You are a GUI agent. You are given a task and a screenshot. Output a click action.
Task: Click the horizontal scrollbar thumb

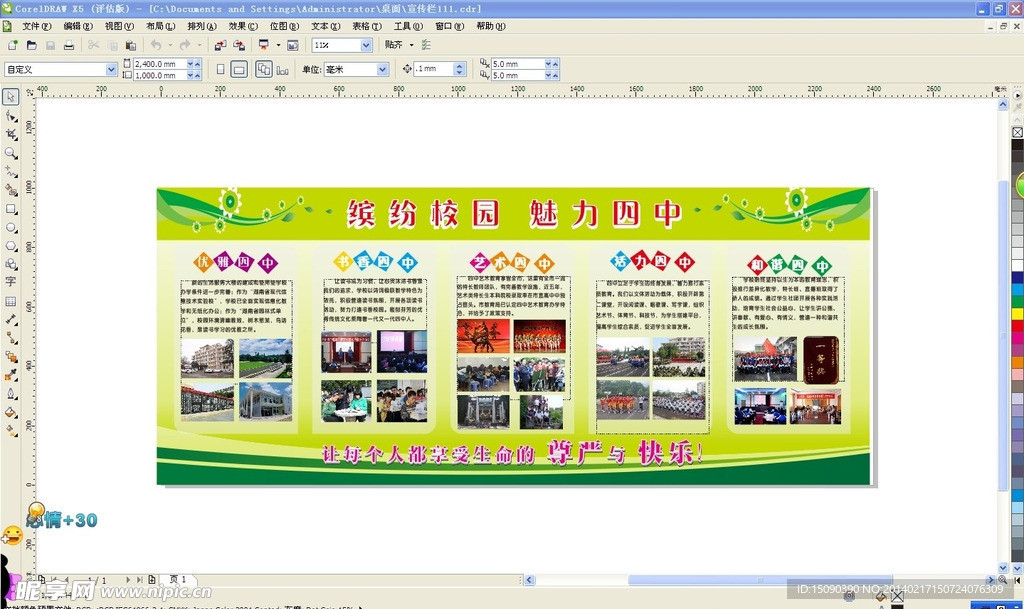760,580
